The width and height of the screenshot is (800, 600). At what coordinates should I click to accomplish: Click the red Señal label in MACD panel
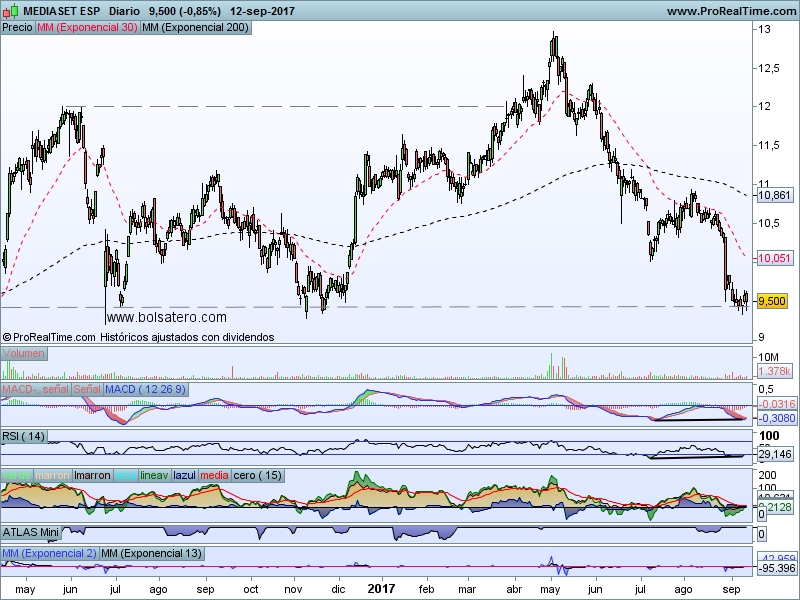(x=87, y=388)
